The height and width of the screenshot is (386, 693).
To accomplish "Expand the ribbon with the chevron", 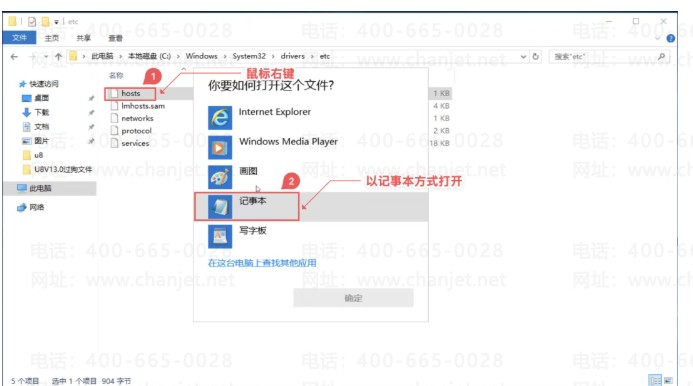I will (658, 38).
